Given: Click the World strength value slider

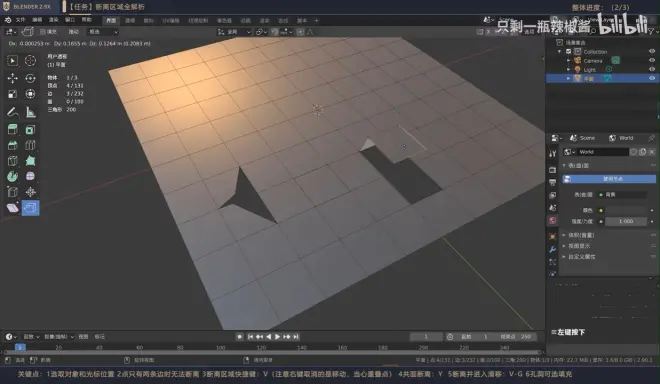Looking at the screenshot, I should [x=626, y=221].
